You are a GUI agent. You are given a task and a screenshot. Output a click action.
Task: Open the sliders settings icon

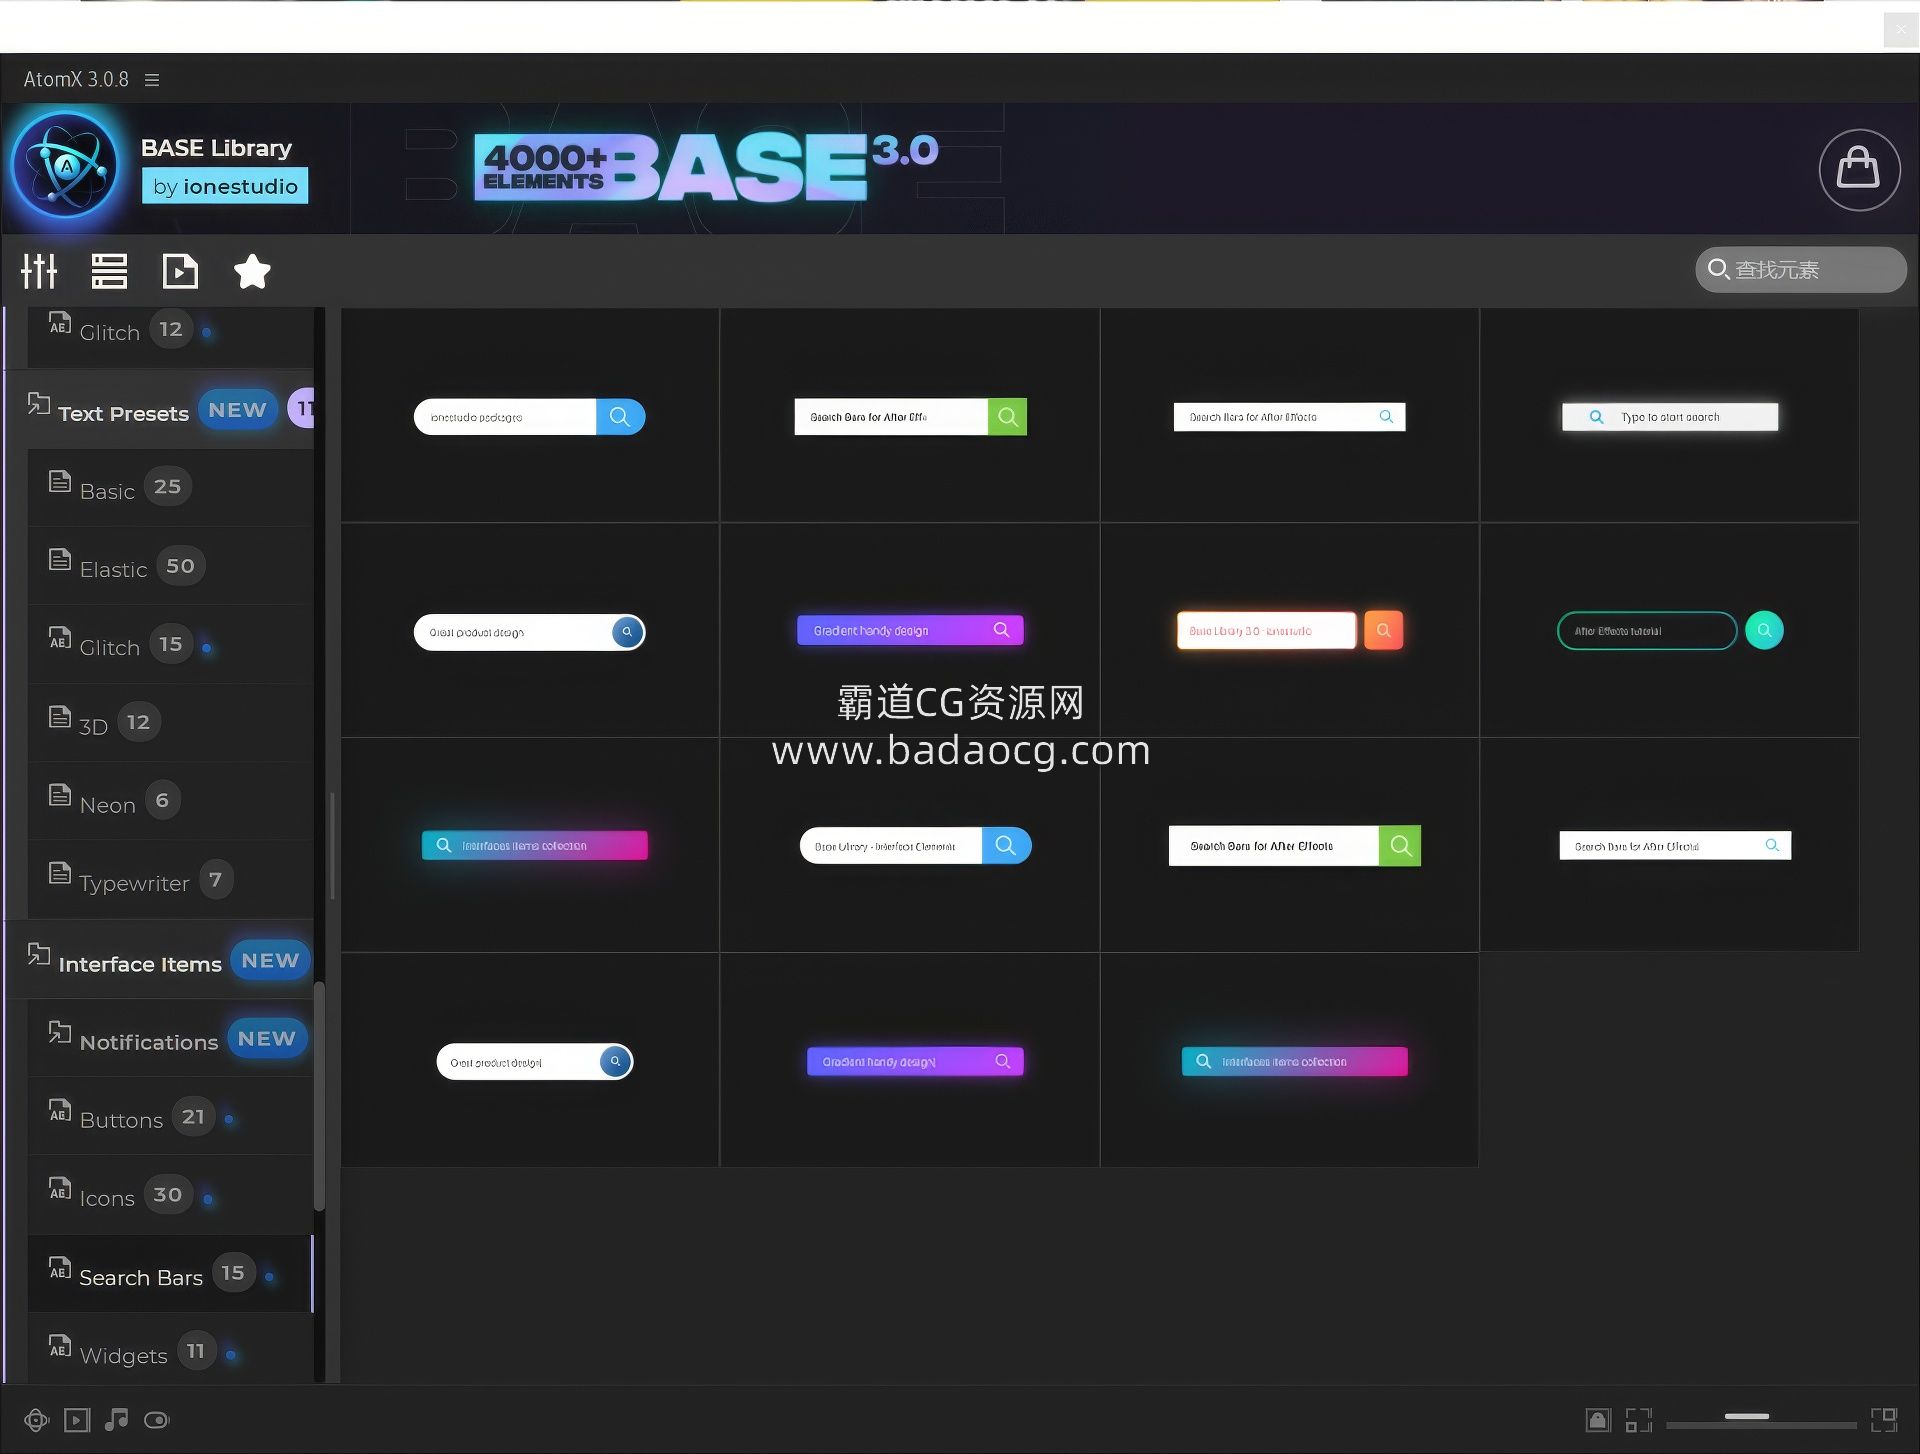(39, 271)
